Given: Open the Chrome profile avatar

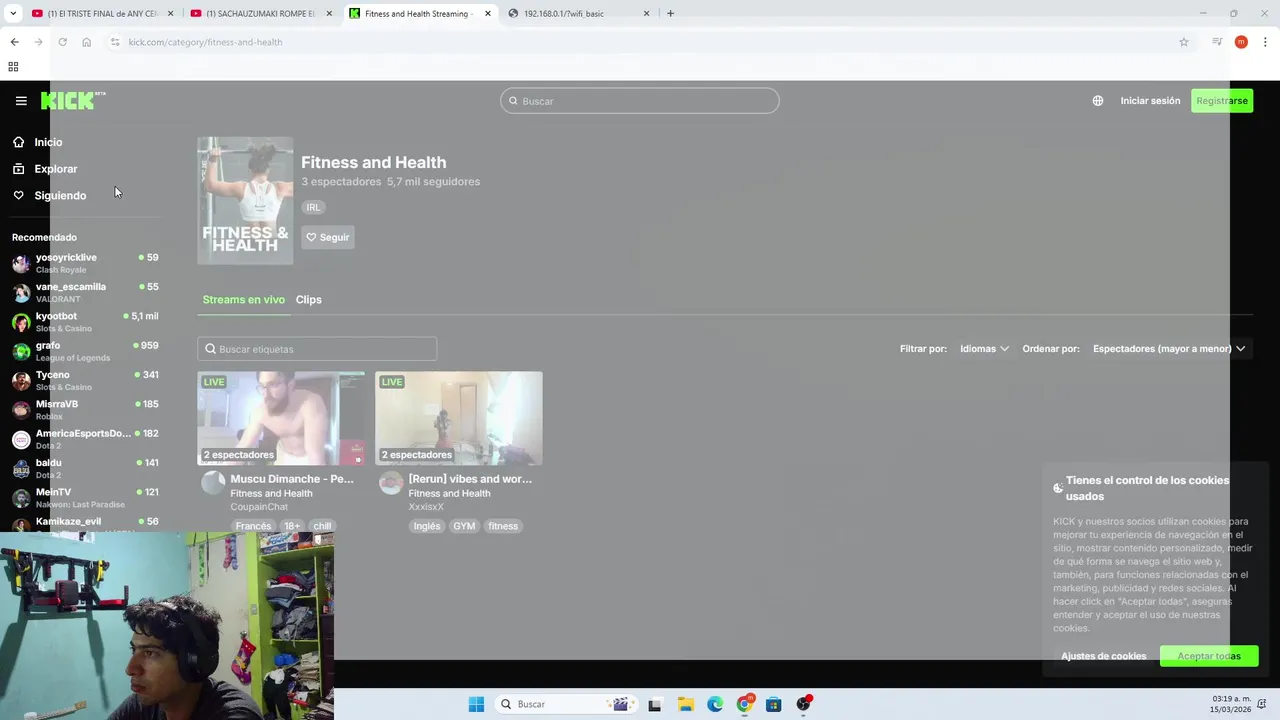Looking at the screenshot, I should point(1241,42).
